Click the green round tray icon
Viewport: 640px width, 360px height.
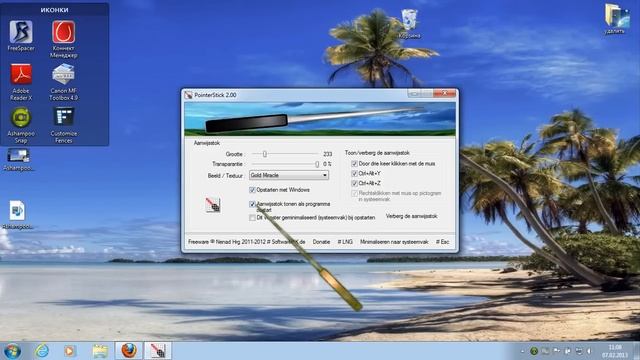533,351
